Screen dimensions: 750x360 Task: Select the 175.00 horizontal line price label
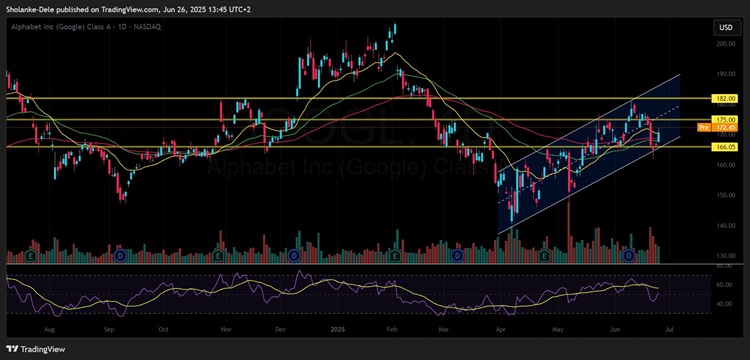tap(725, 119)
